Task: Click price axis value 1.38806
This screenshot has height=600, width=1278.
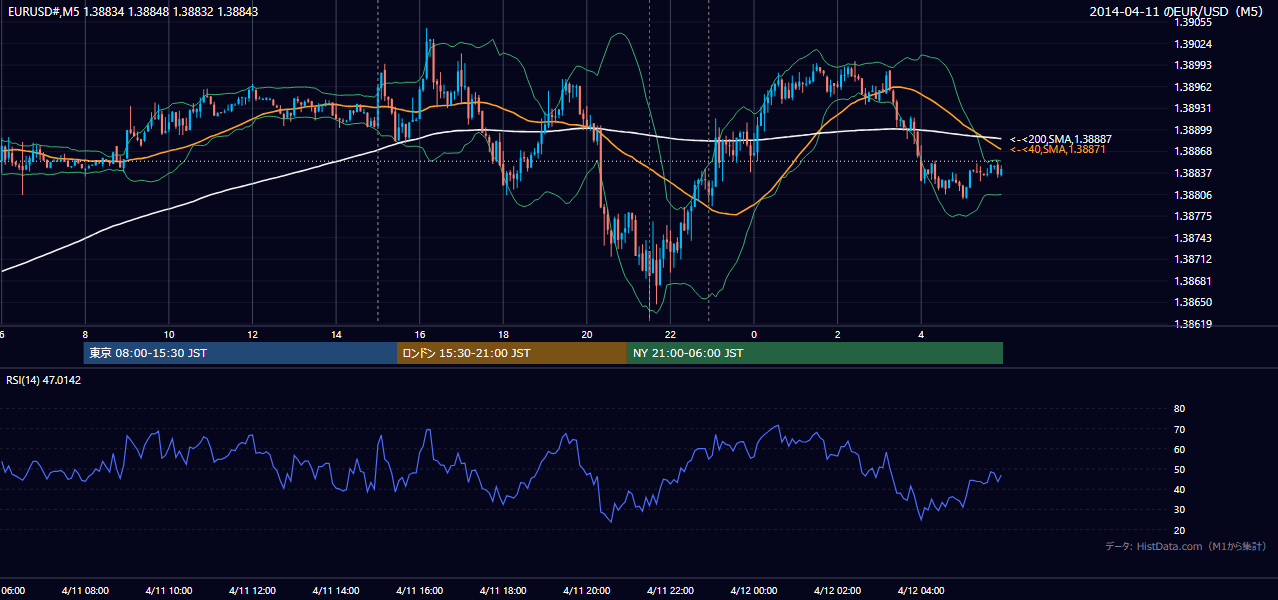Action: 1194,195
